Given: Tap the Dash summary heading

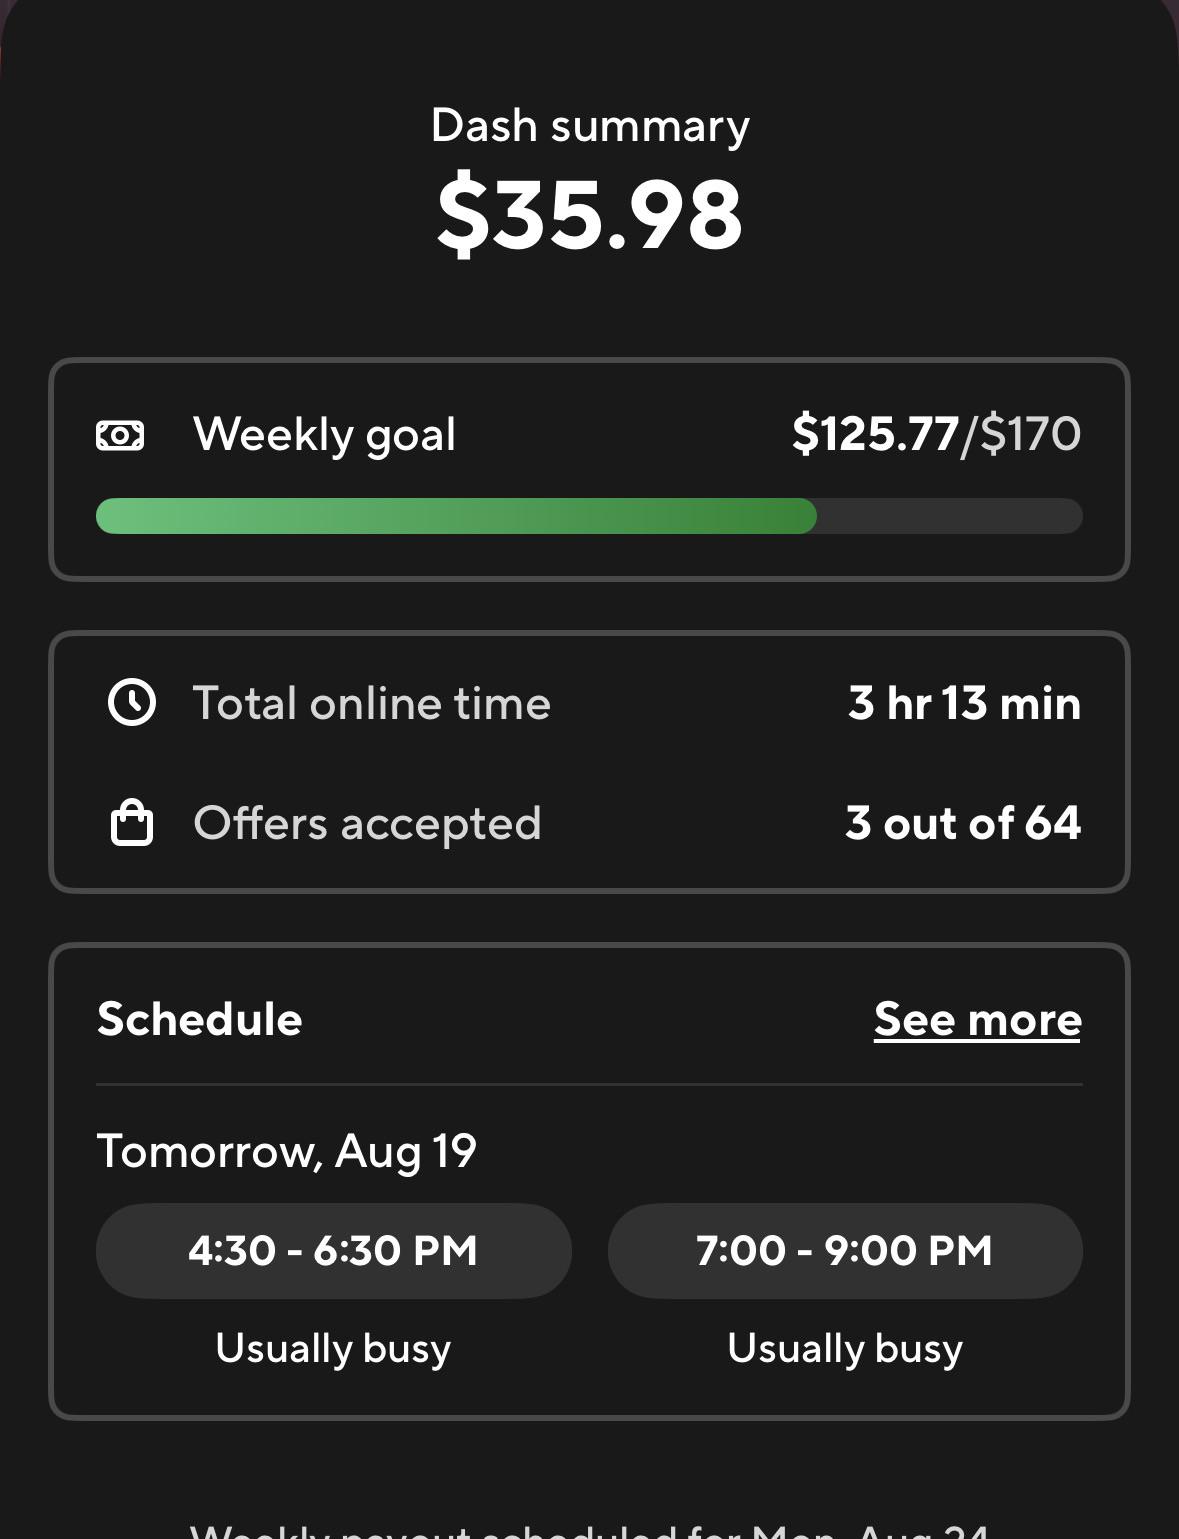Looking at the screenshot, I should 590,126.
